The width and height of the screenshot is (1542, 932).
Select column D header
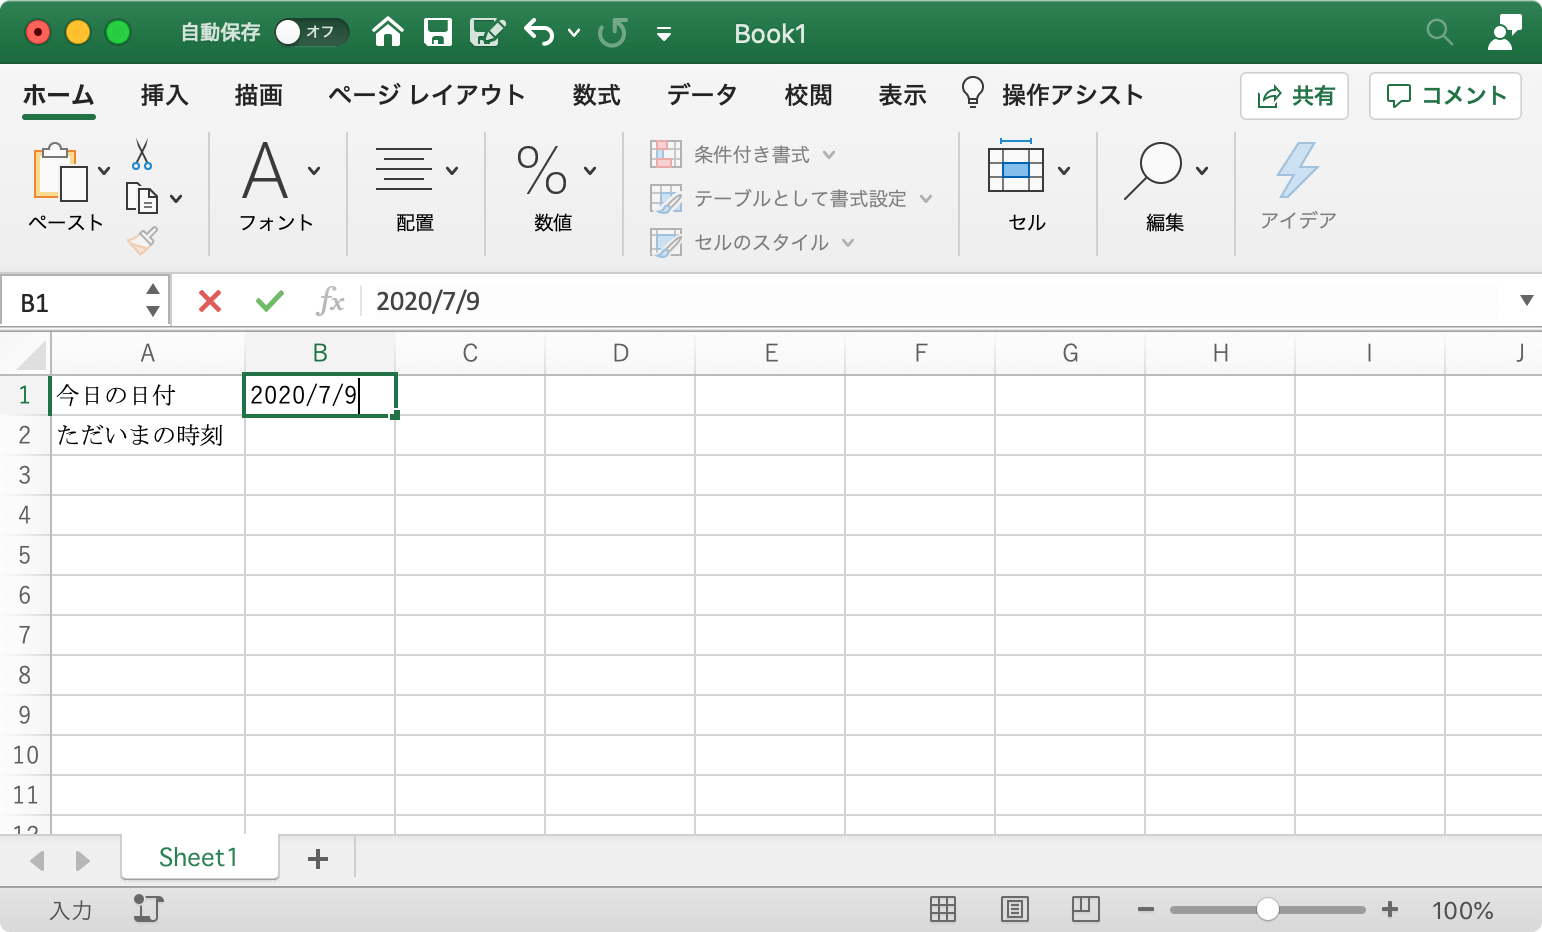[x=620, y=353]
